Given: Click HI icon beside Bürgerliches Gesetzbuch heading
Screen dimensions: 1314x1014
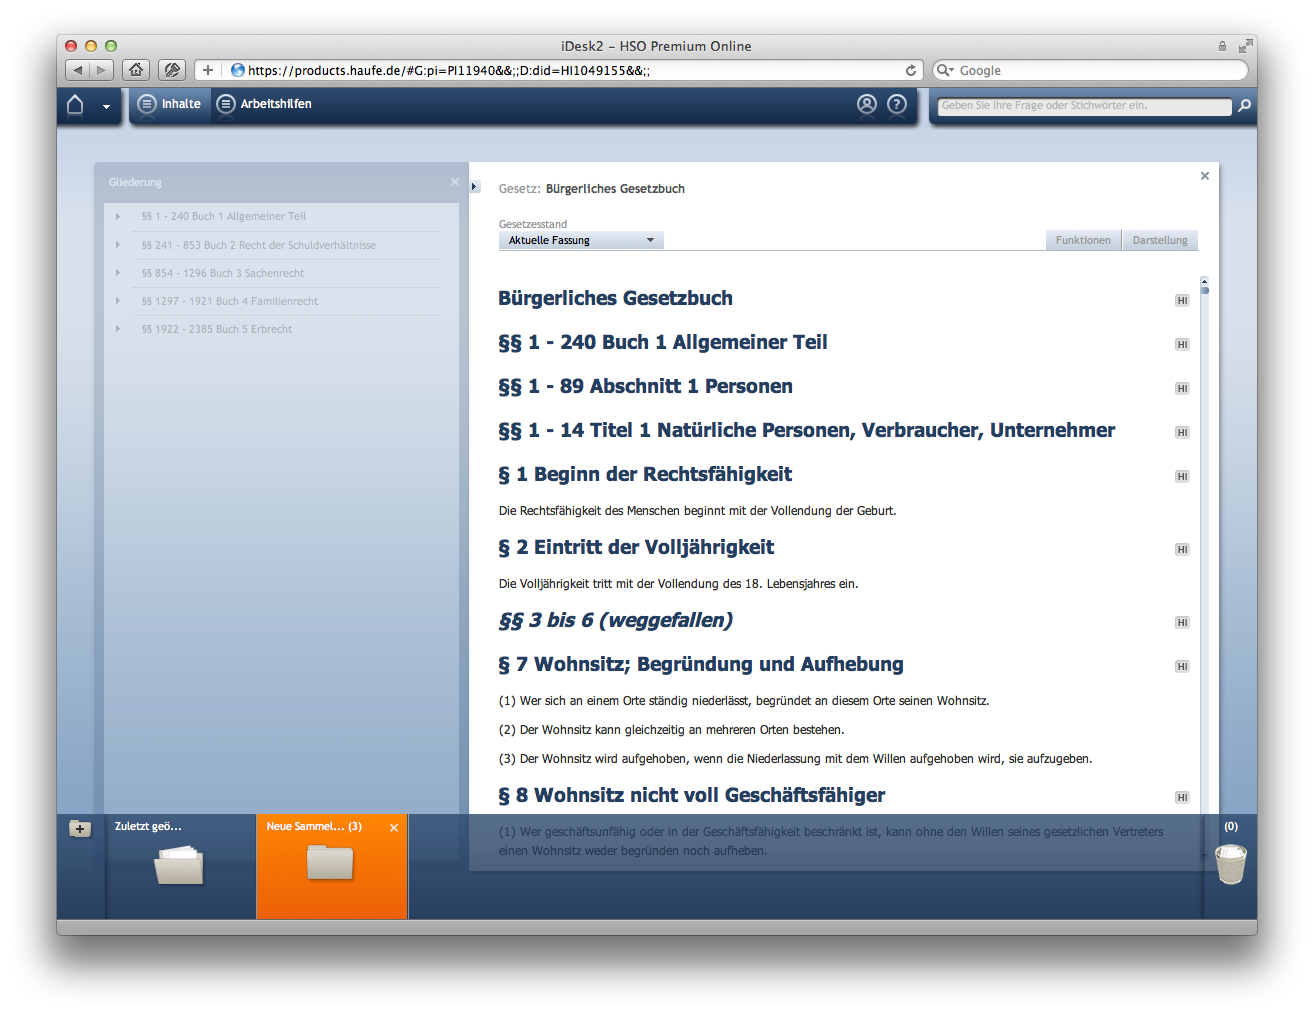Looking at the screenshot, I should click(1182, 300).
